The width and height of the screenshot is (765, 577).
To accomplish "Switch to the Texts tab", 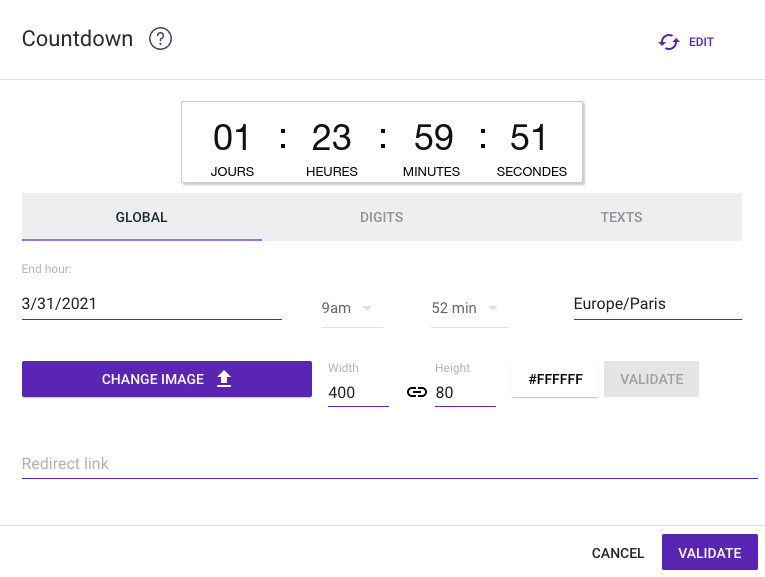I will (621, 217).
